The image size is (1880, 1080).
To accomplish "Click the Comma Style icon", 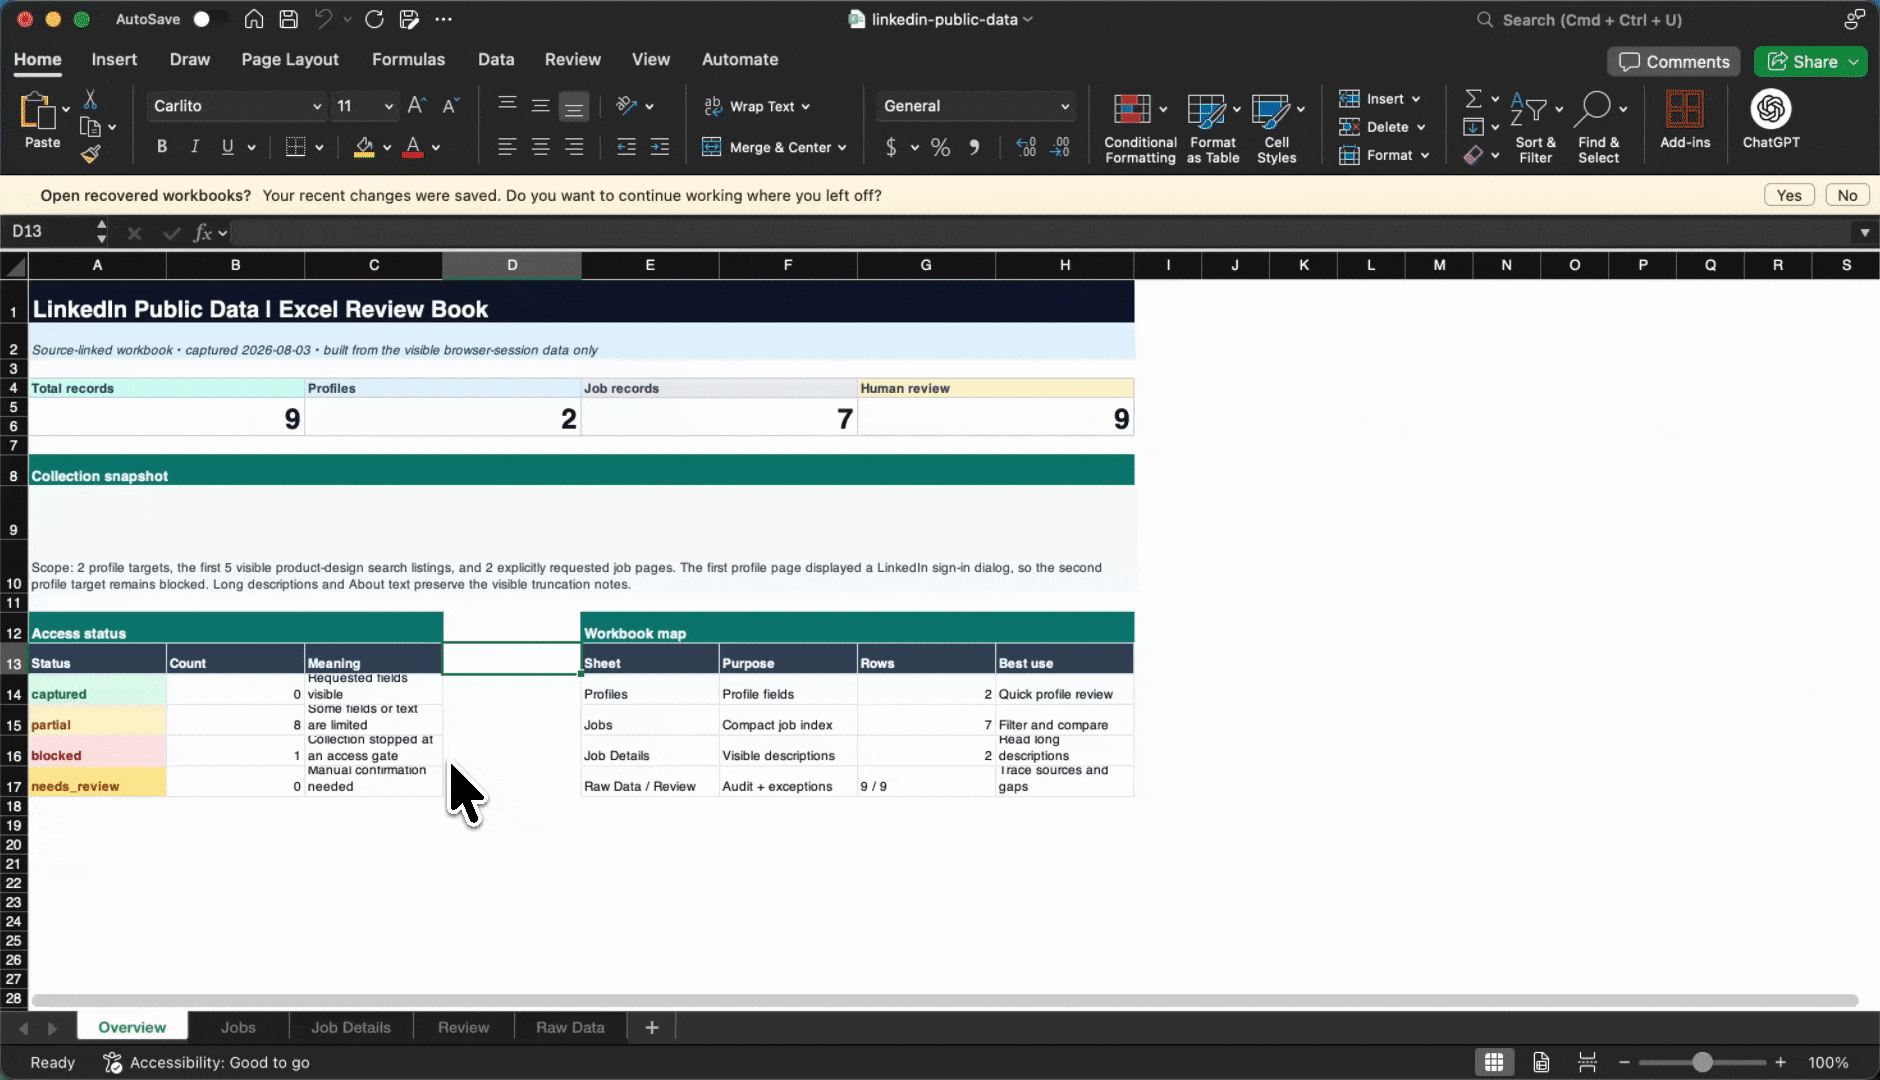I will (974, 148).
